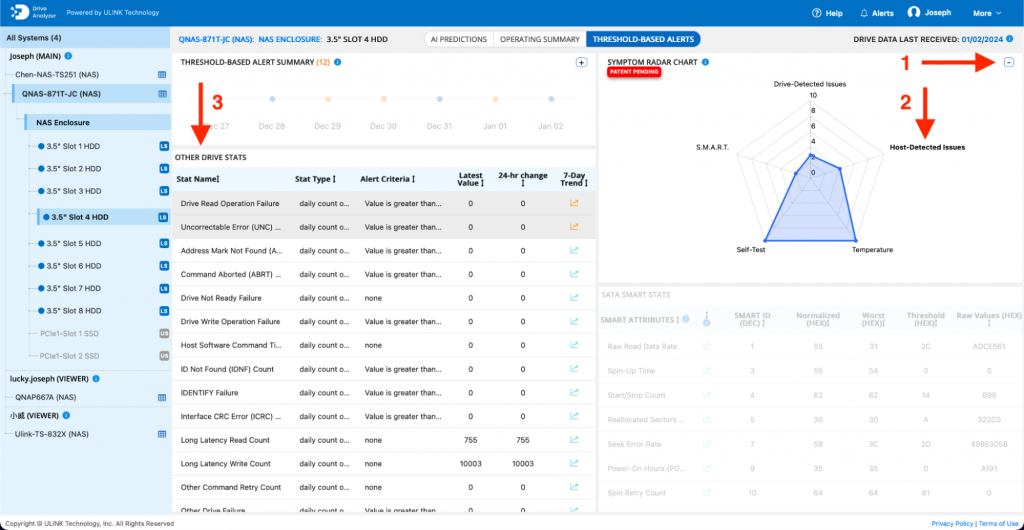This screenshot has height=530, width=1024.
Task: Collapse the Symptom Radar Chart panel
Action: [1009, 62]
